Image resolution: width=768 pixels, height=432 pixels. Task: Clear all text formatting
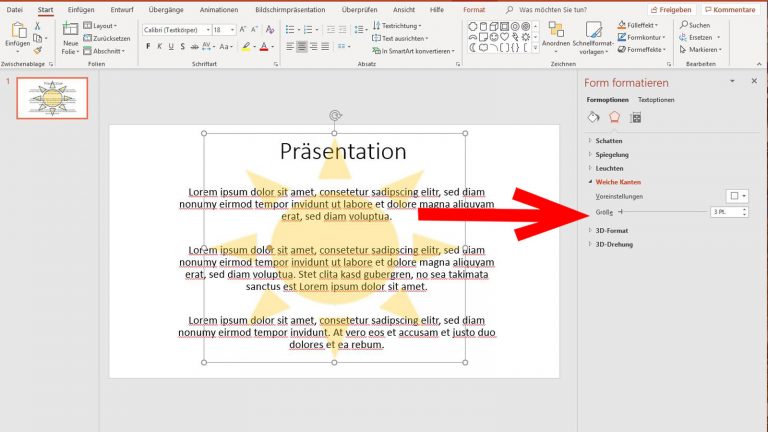(270, 30)
